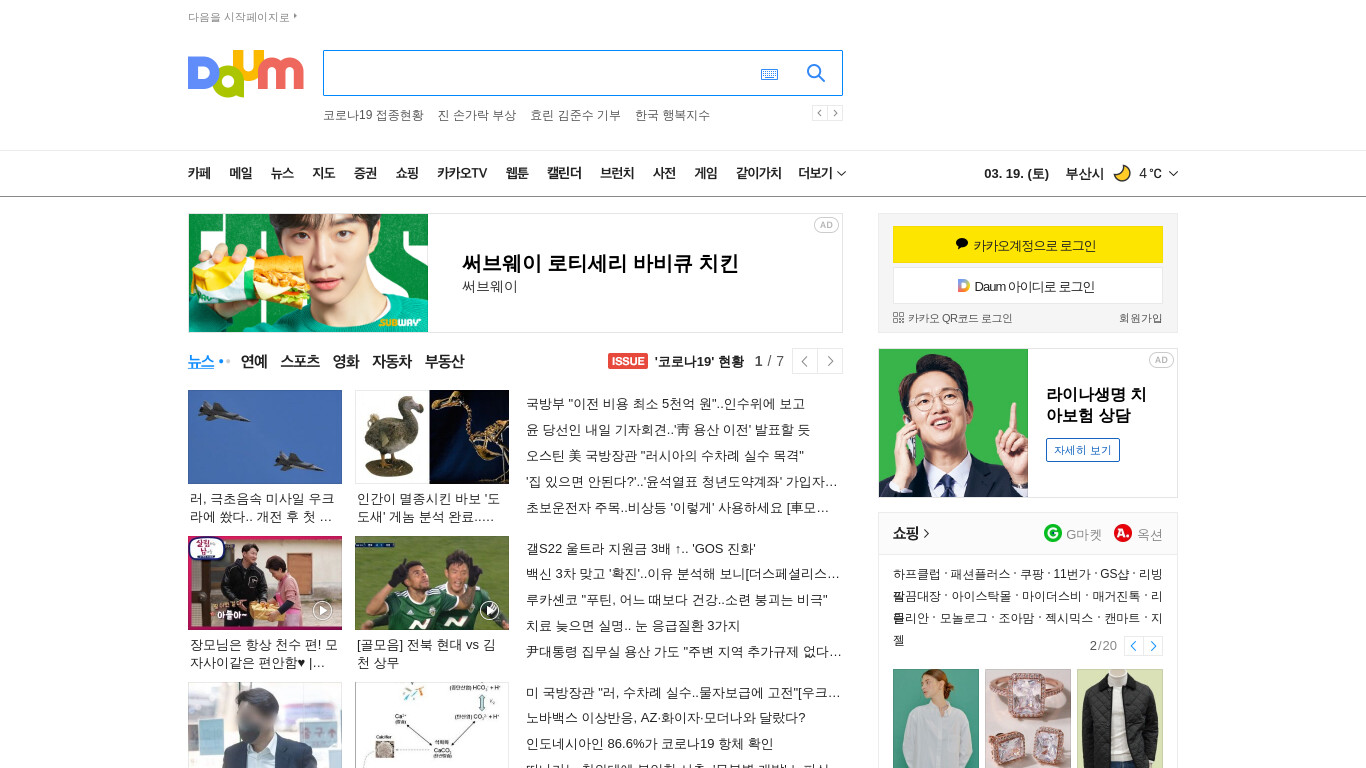Screen dimensions: 1366x768
Task: Switch to the 부동산 tab
Action: (x=444, y=361)
